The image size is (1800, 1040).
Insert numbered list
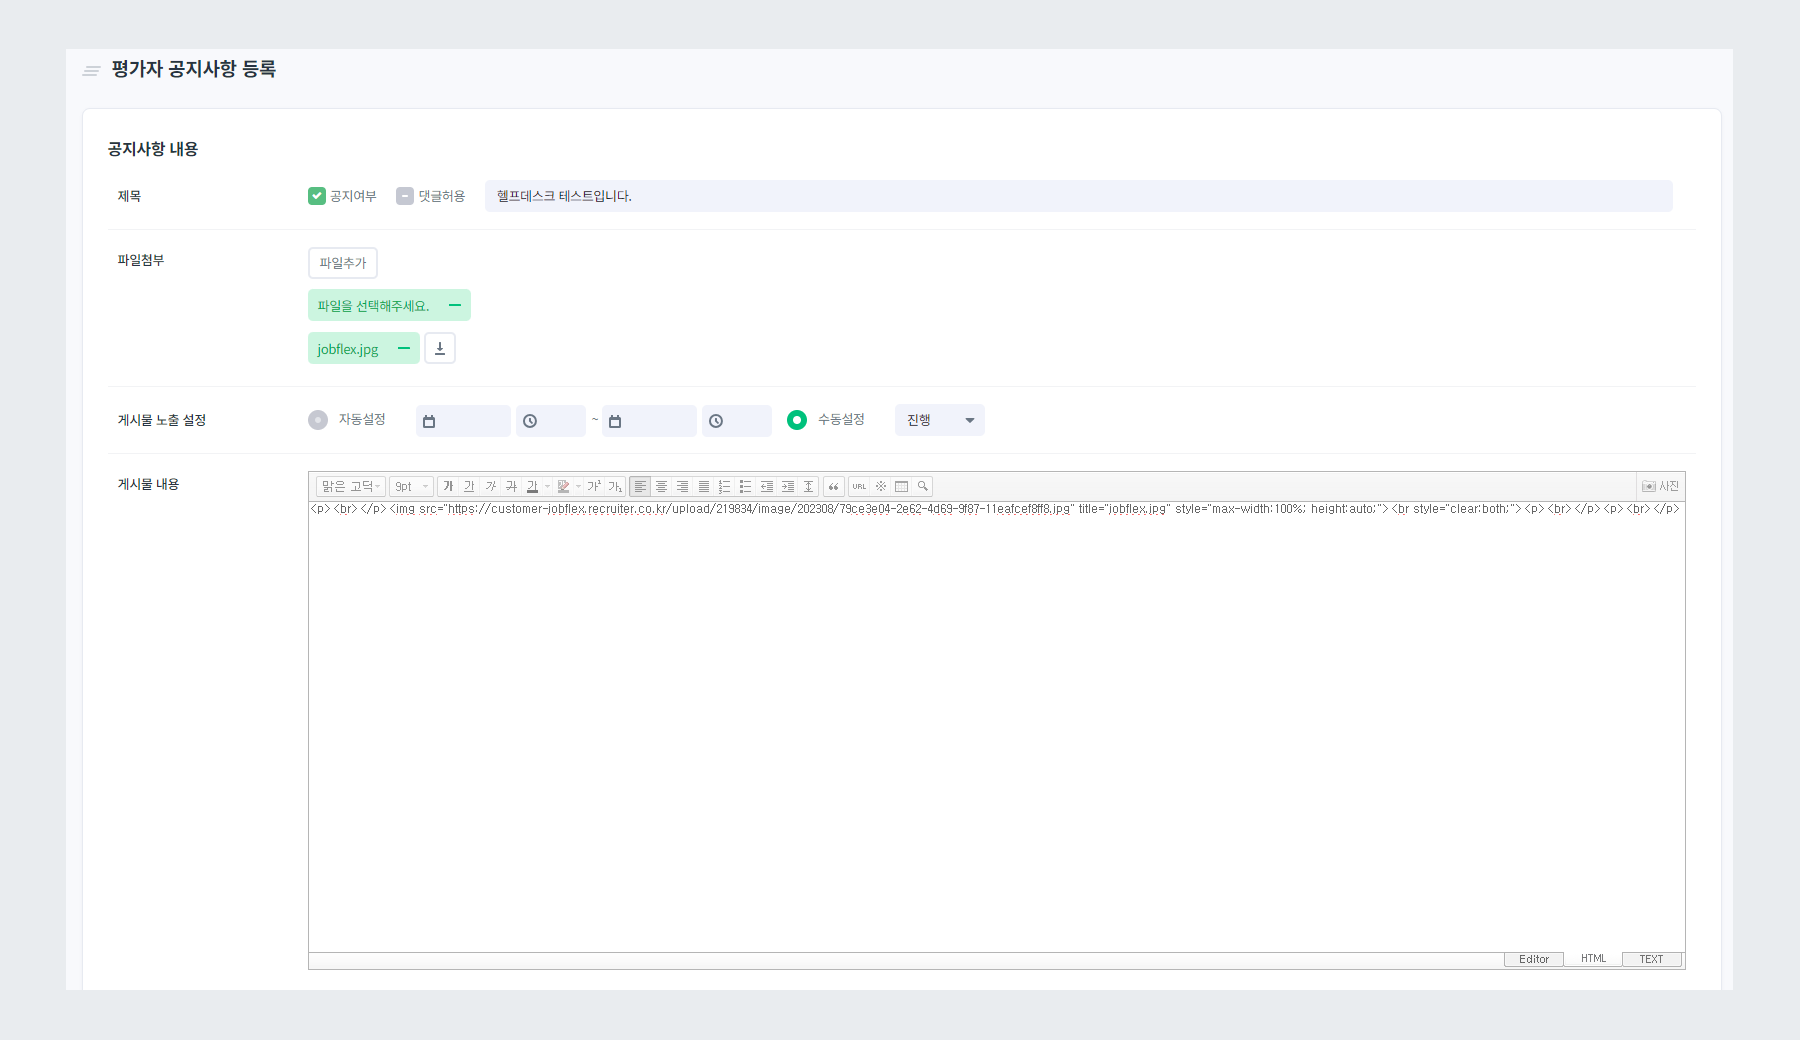coord(724,486)
